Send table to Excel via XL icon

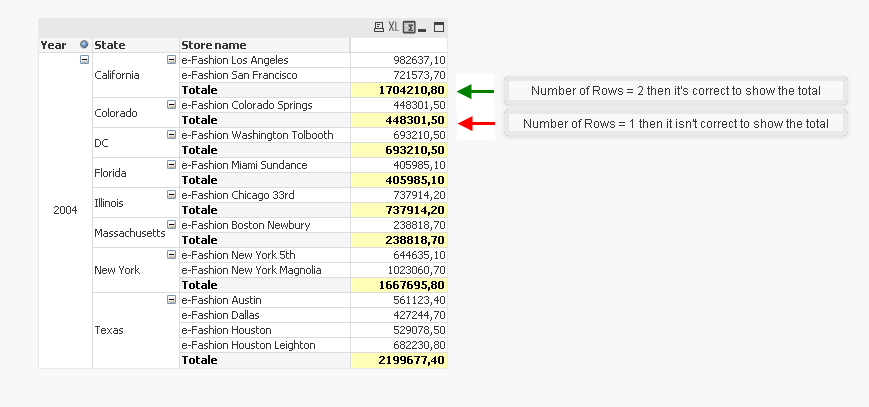coord(393,27)
